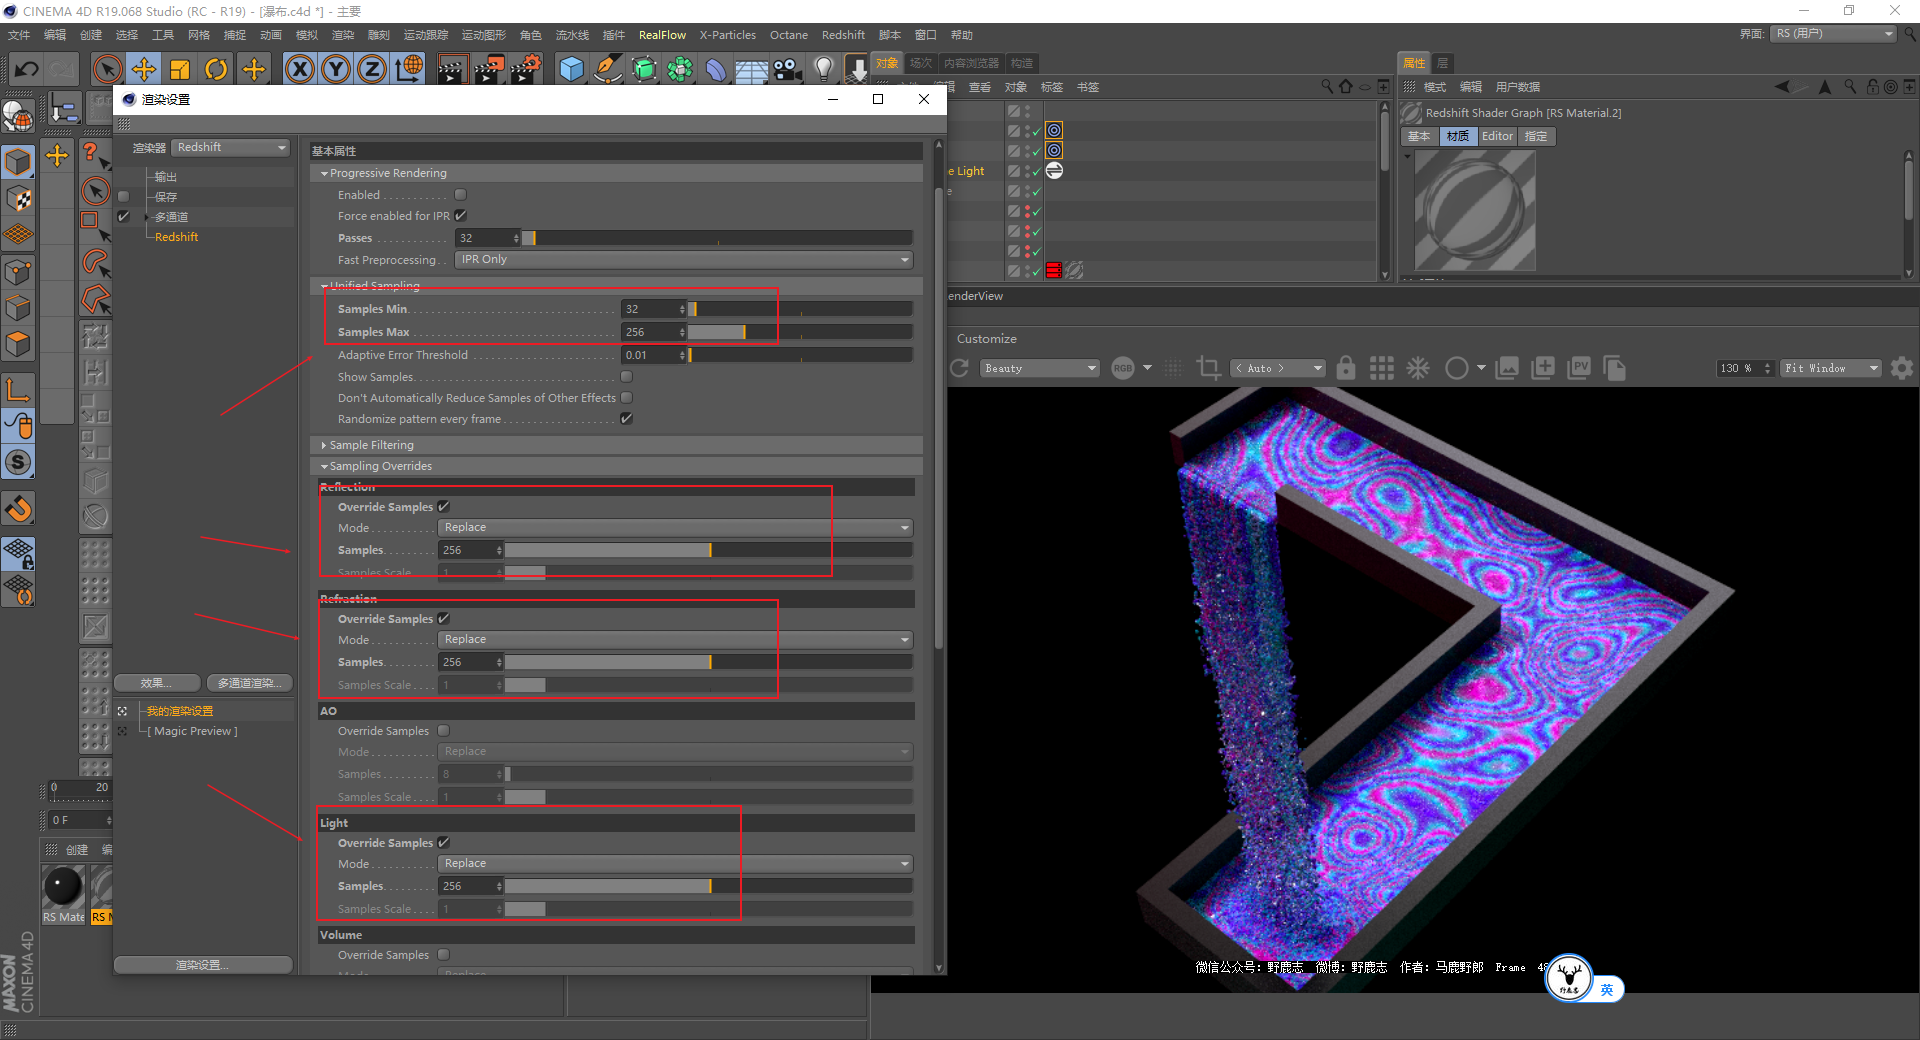Click the 多通道渲染 button
This screenshot has width=1920, height=1040.
pos(249,683)
